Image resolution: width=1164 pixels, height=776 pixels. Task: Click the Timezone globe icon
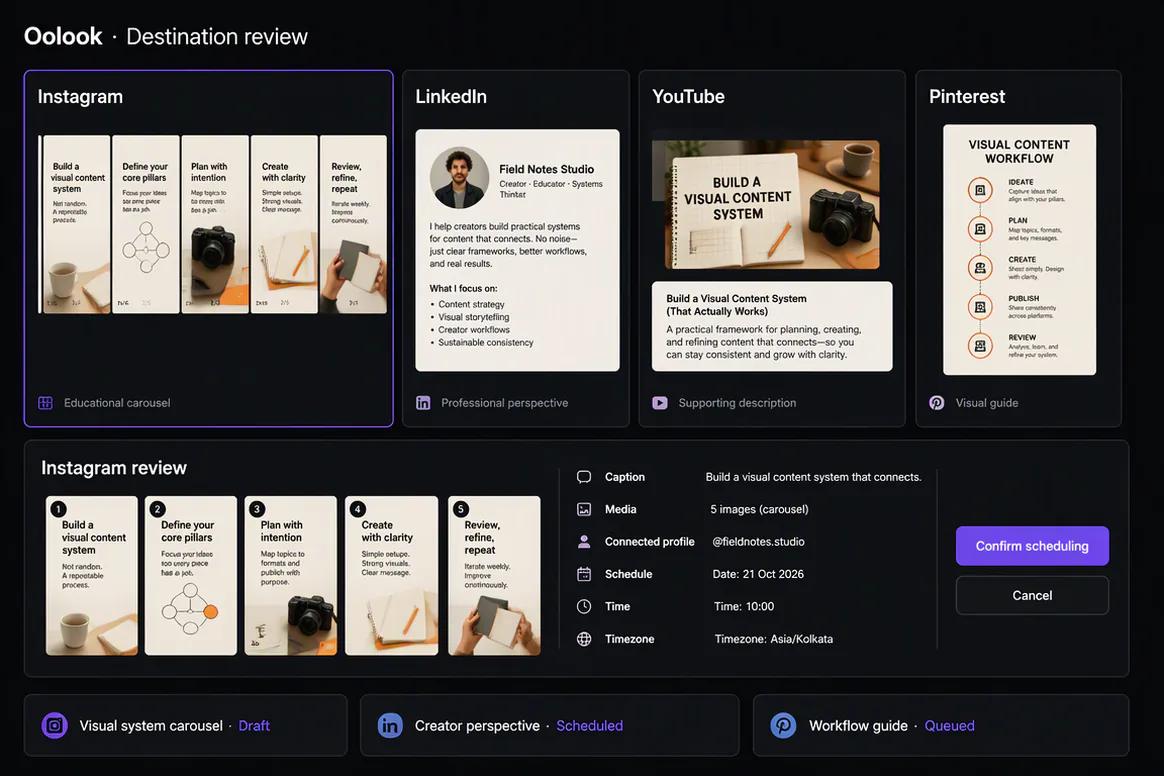[x=584, y=639]
